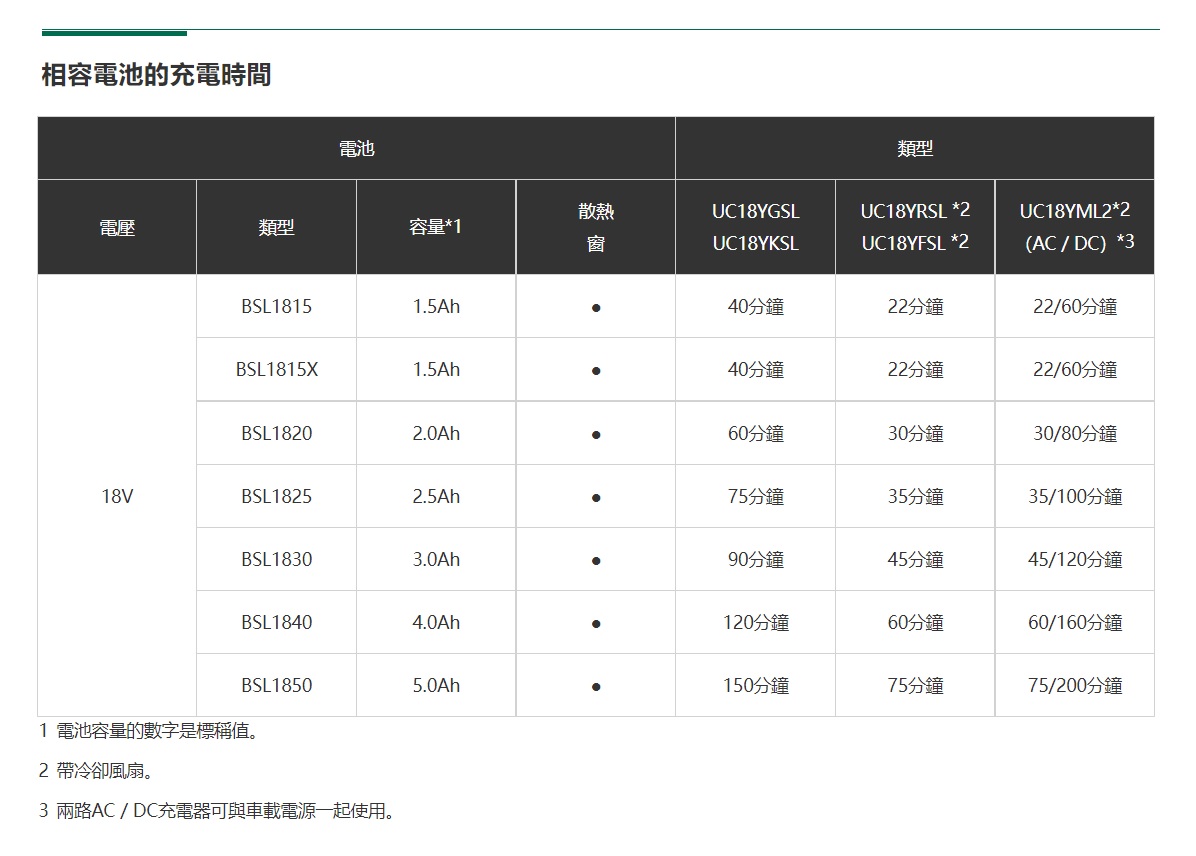Click footnote 2 about 帶冷卻風扇
This screenshot has height=856, width=1196.
[x=97, y=771]
